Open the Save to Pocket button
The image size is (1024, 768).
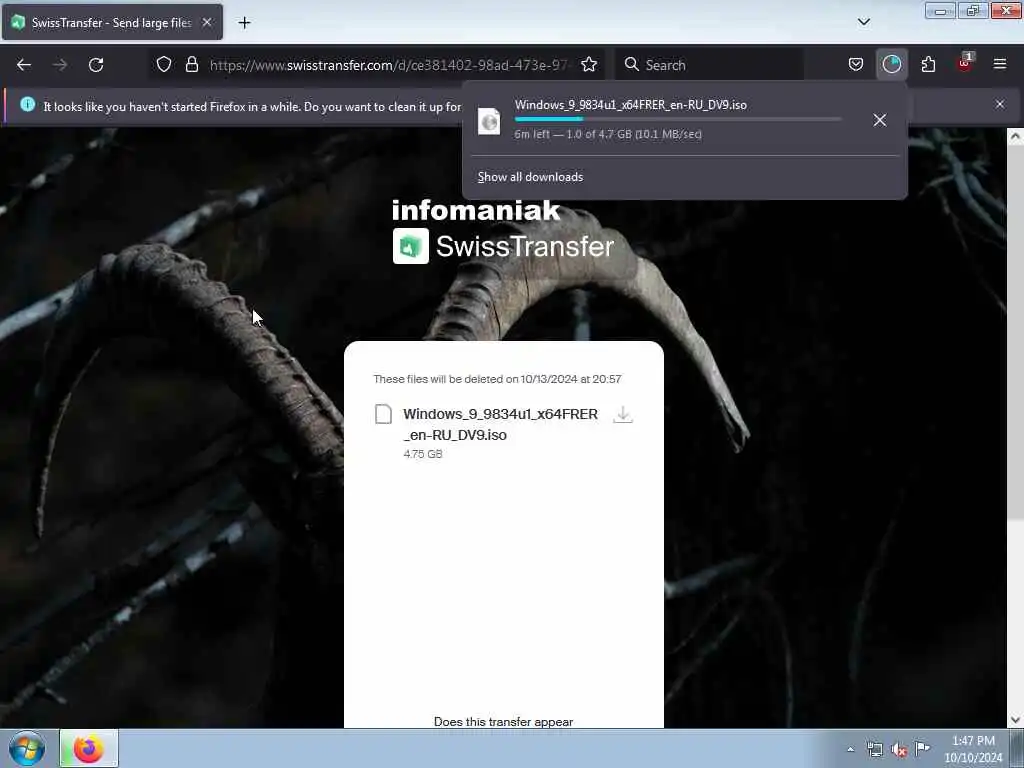[x=856, y=65]
